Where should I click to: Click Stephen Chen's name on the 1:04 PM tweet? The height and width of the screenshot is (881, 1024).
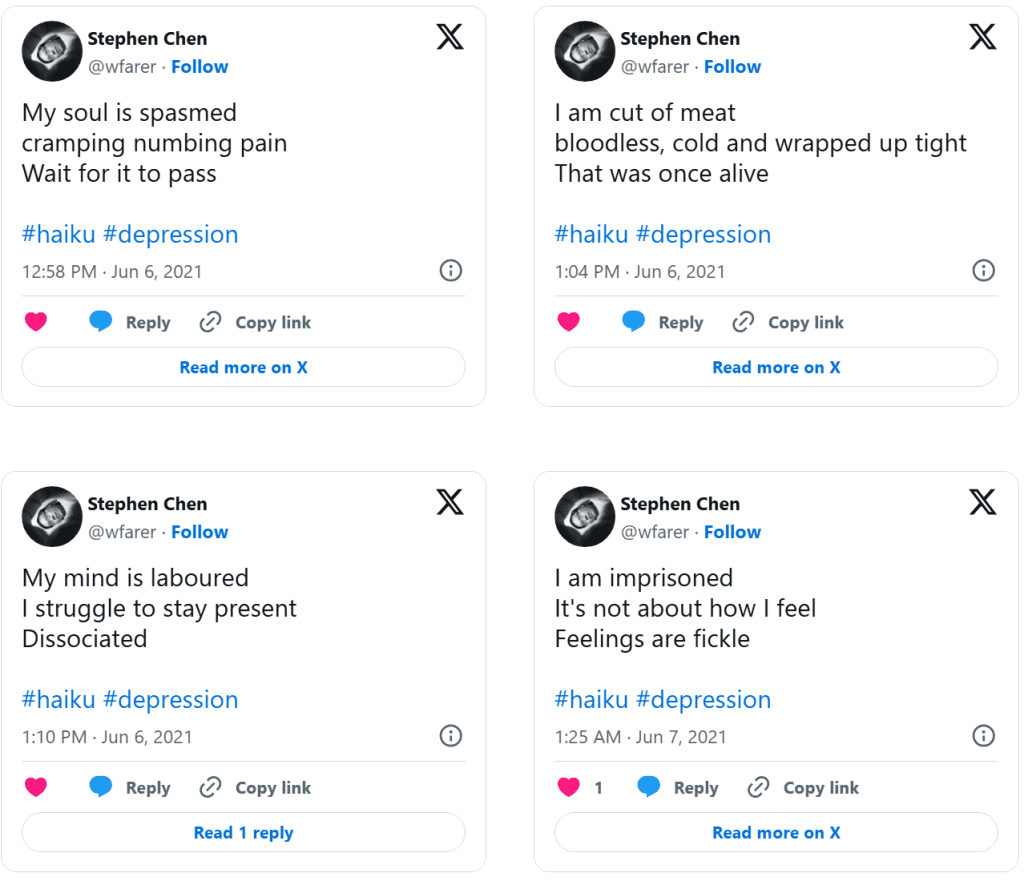click(x=680, y=39)
